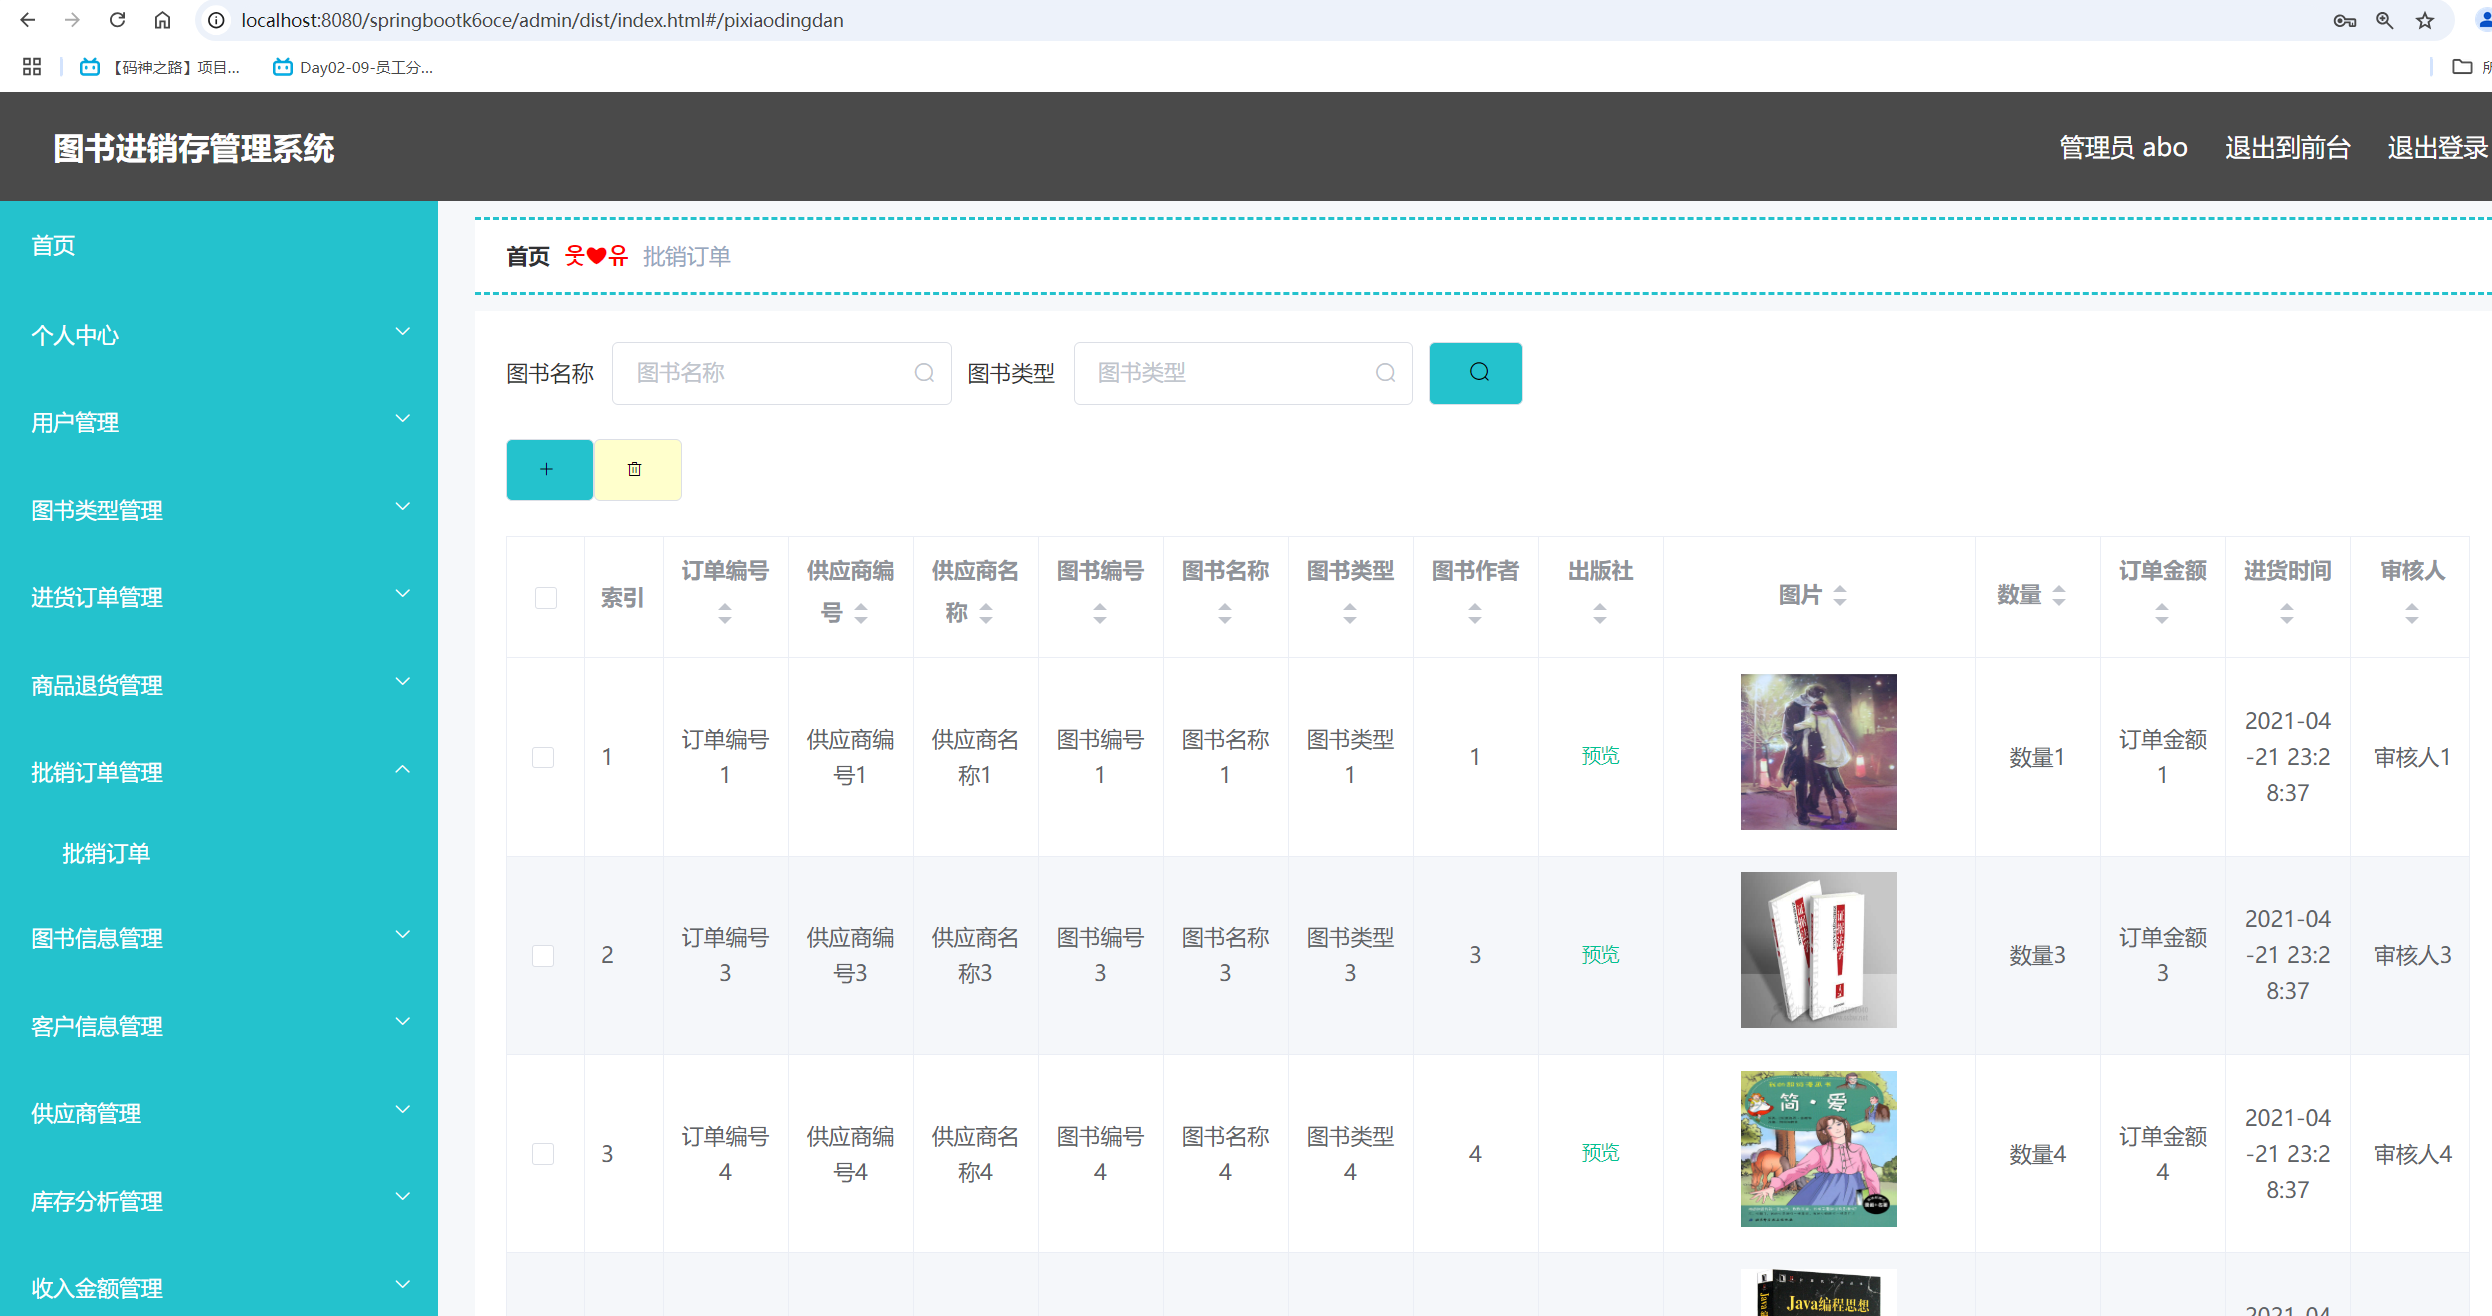2492x1316 pixels.
Task: Open 首页 in the sidebar
Action: 53,246
